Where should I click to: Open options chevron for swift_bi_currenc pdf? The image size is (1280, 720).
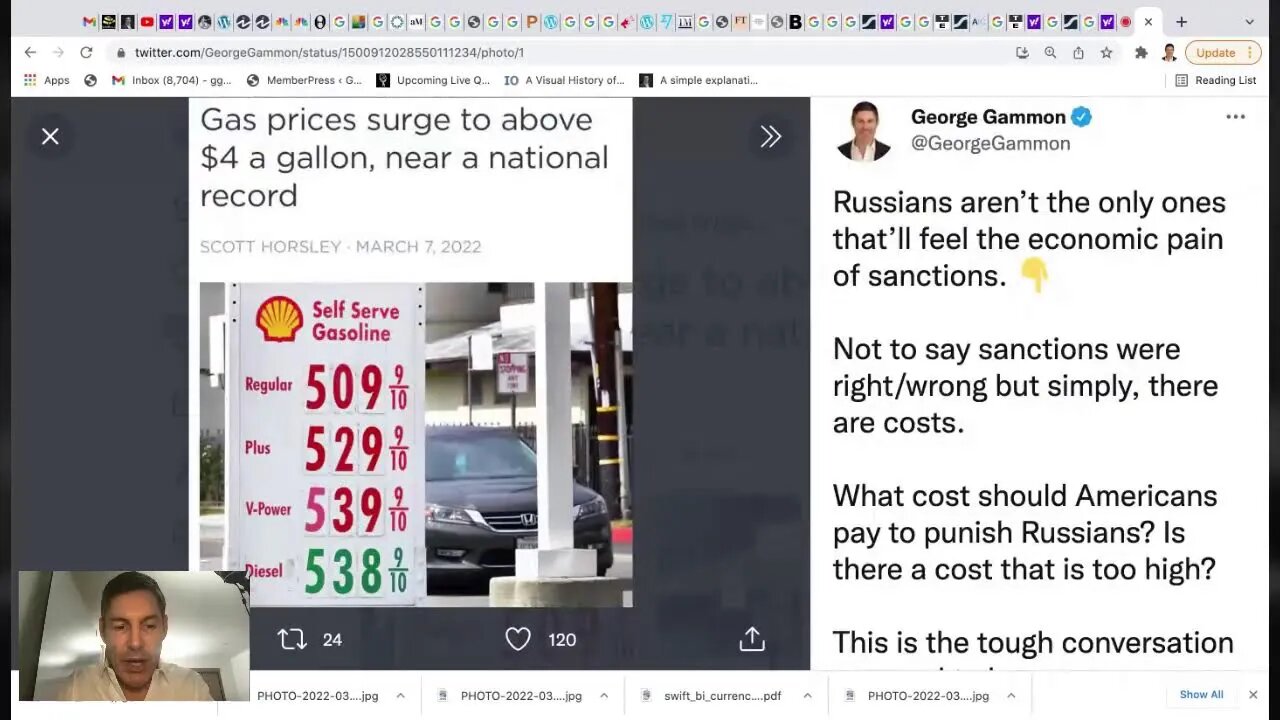(x=807, y=696)
